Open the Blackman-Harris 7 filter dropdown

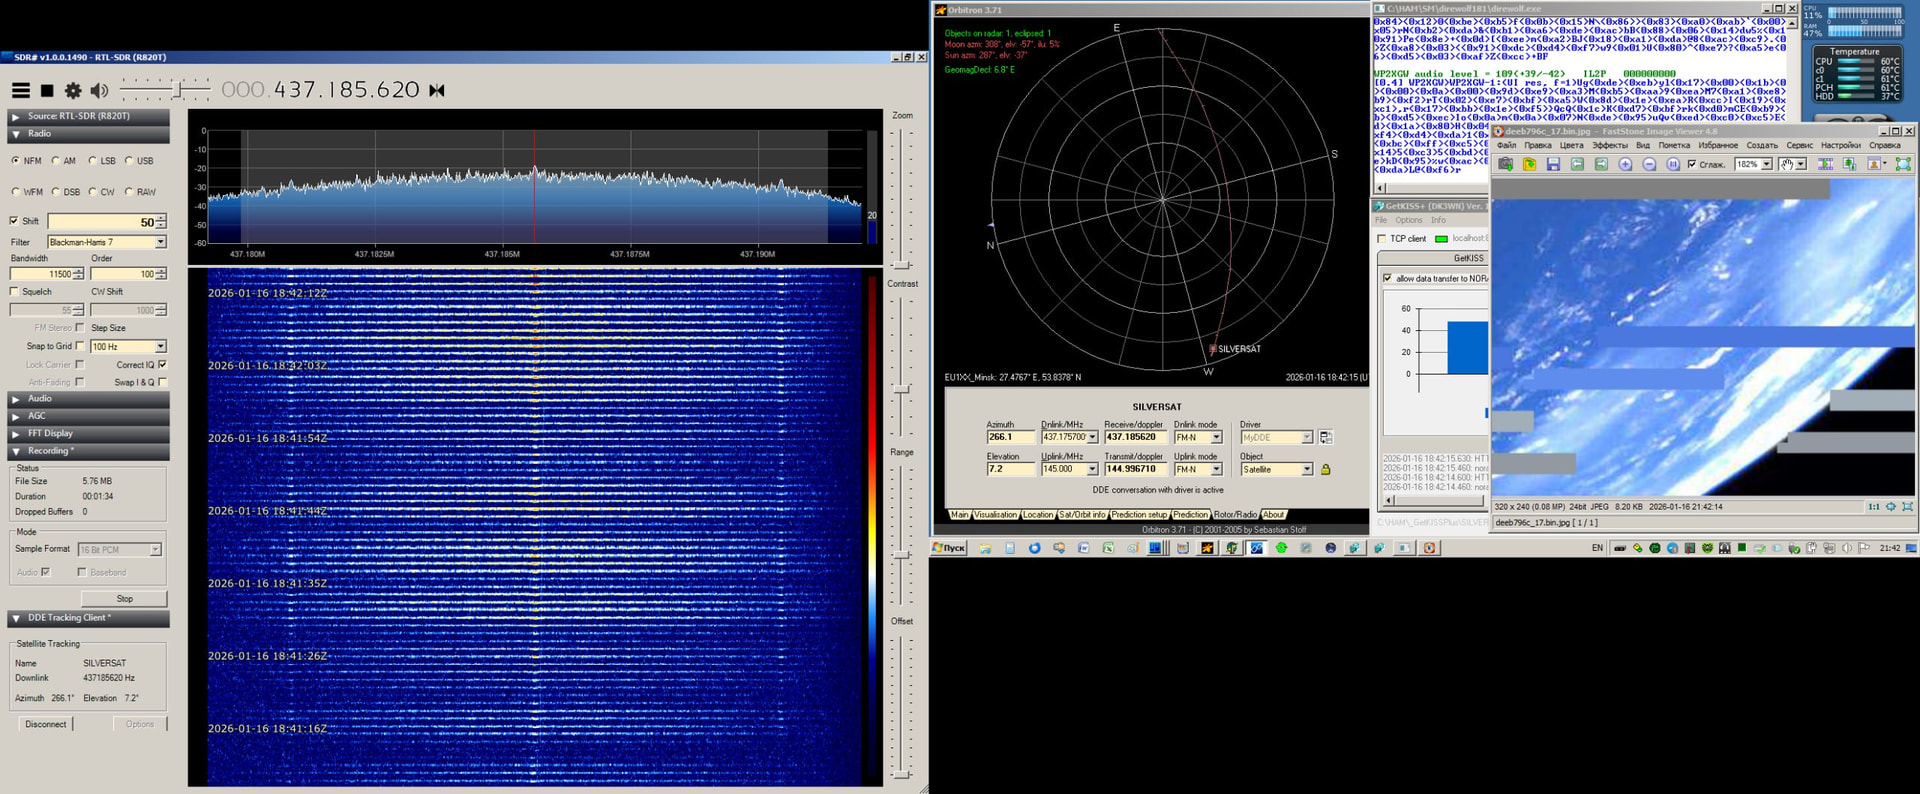[160, 242]
